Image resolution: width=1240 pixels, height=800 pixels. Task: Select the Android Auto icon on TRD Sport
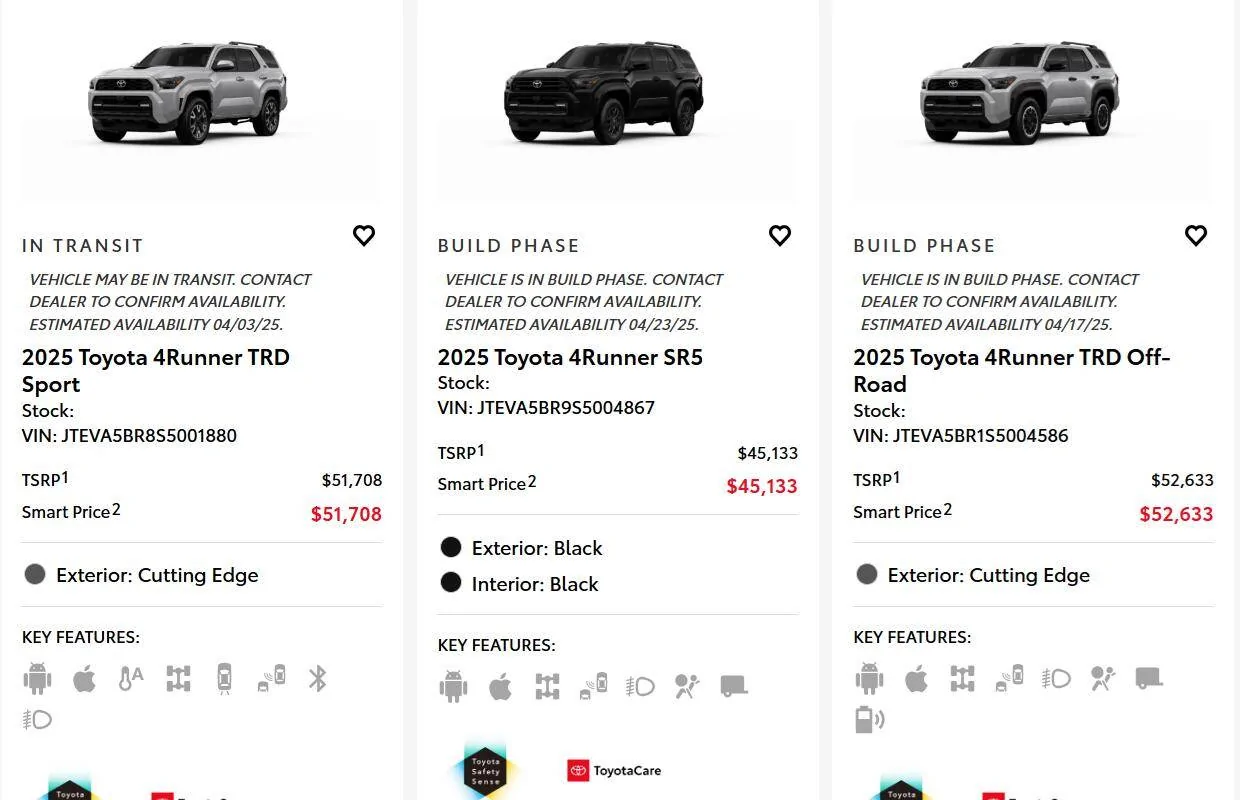pos(36,678)
